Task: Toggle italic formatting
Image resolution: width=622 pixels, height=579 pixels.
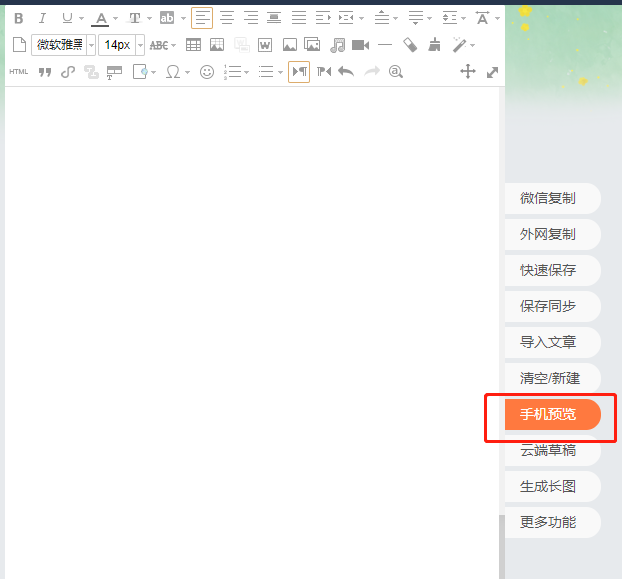Action: pos(42,18)
